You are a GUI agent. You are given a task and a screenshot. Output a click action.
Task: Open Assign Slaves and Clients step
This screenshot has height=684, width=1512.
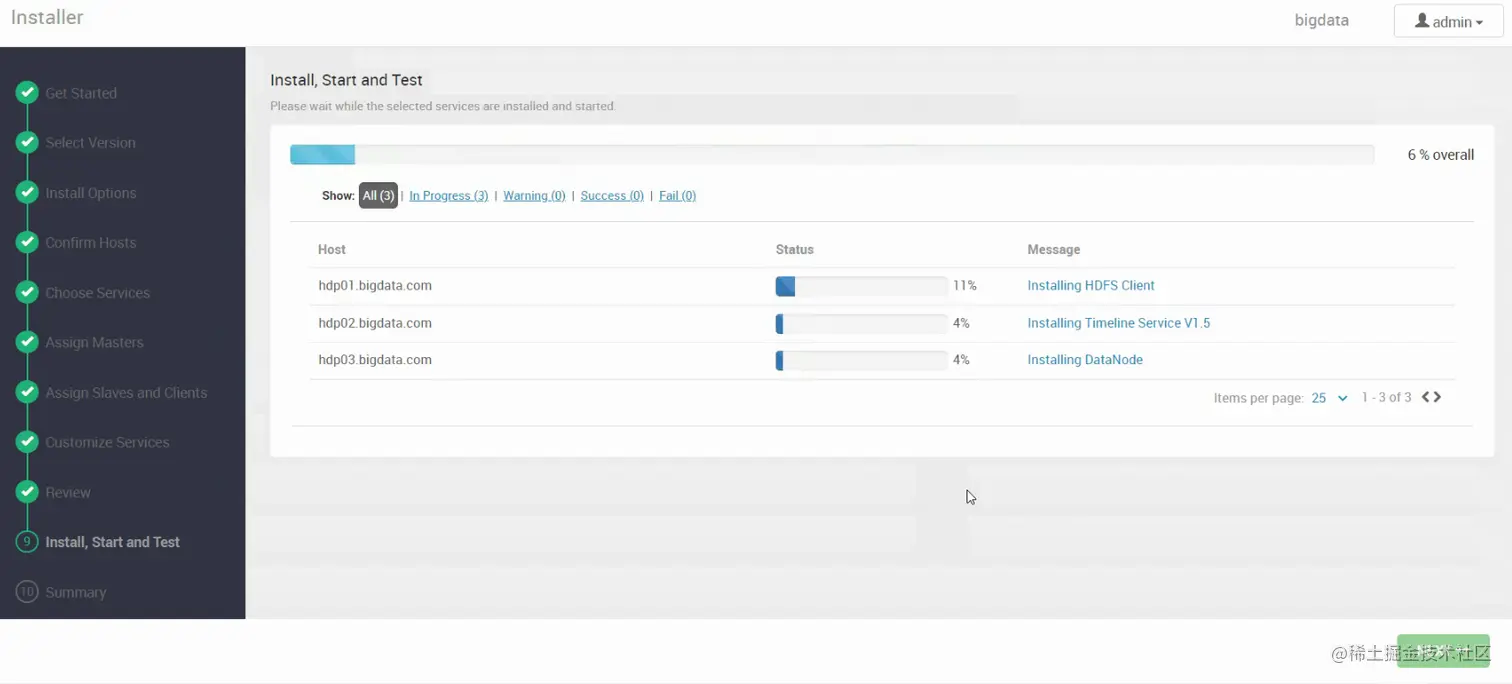point(126,392)
